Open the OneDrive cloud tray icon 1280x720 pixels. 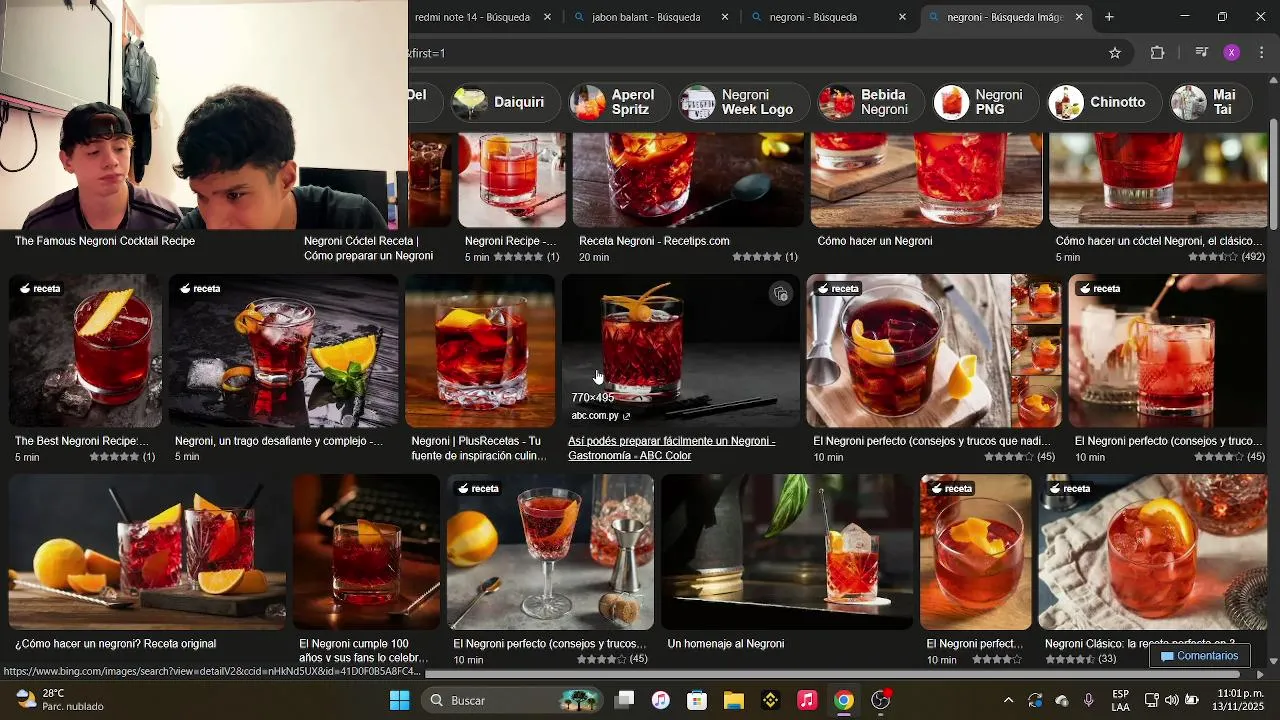point(1062,700)
